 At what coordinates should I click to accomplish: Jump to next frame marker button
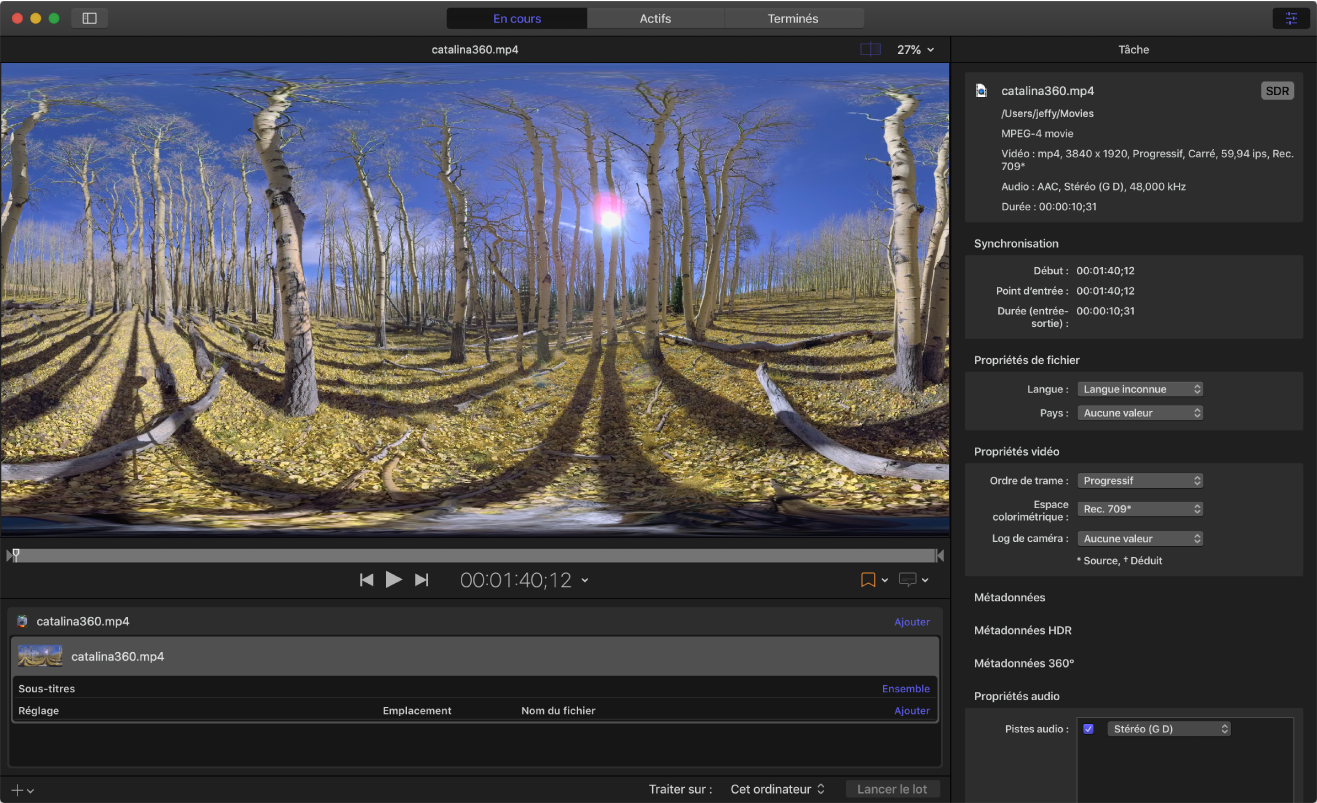pyautogui.click(x=421, y=580)
